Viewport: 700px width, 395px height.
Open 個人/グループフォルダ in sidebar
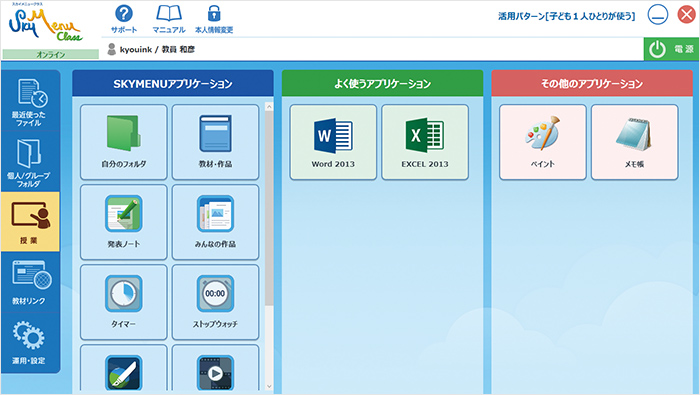[29, 162]
